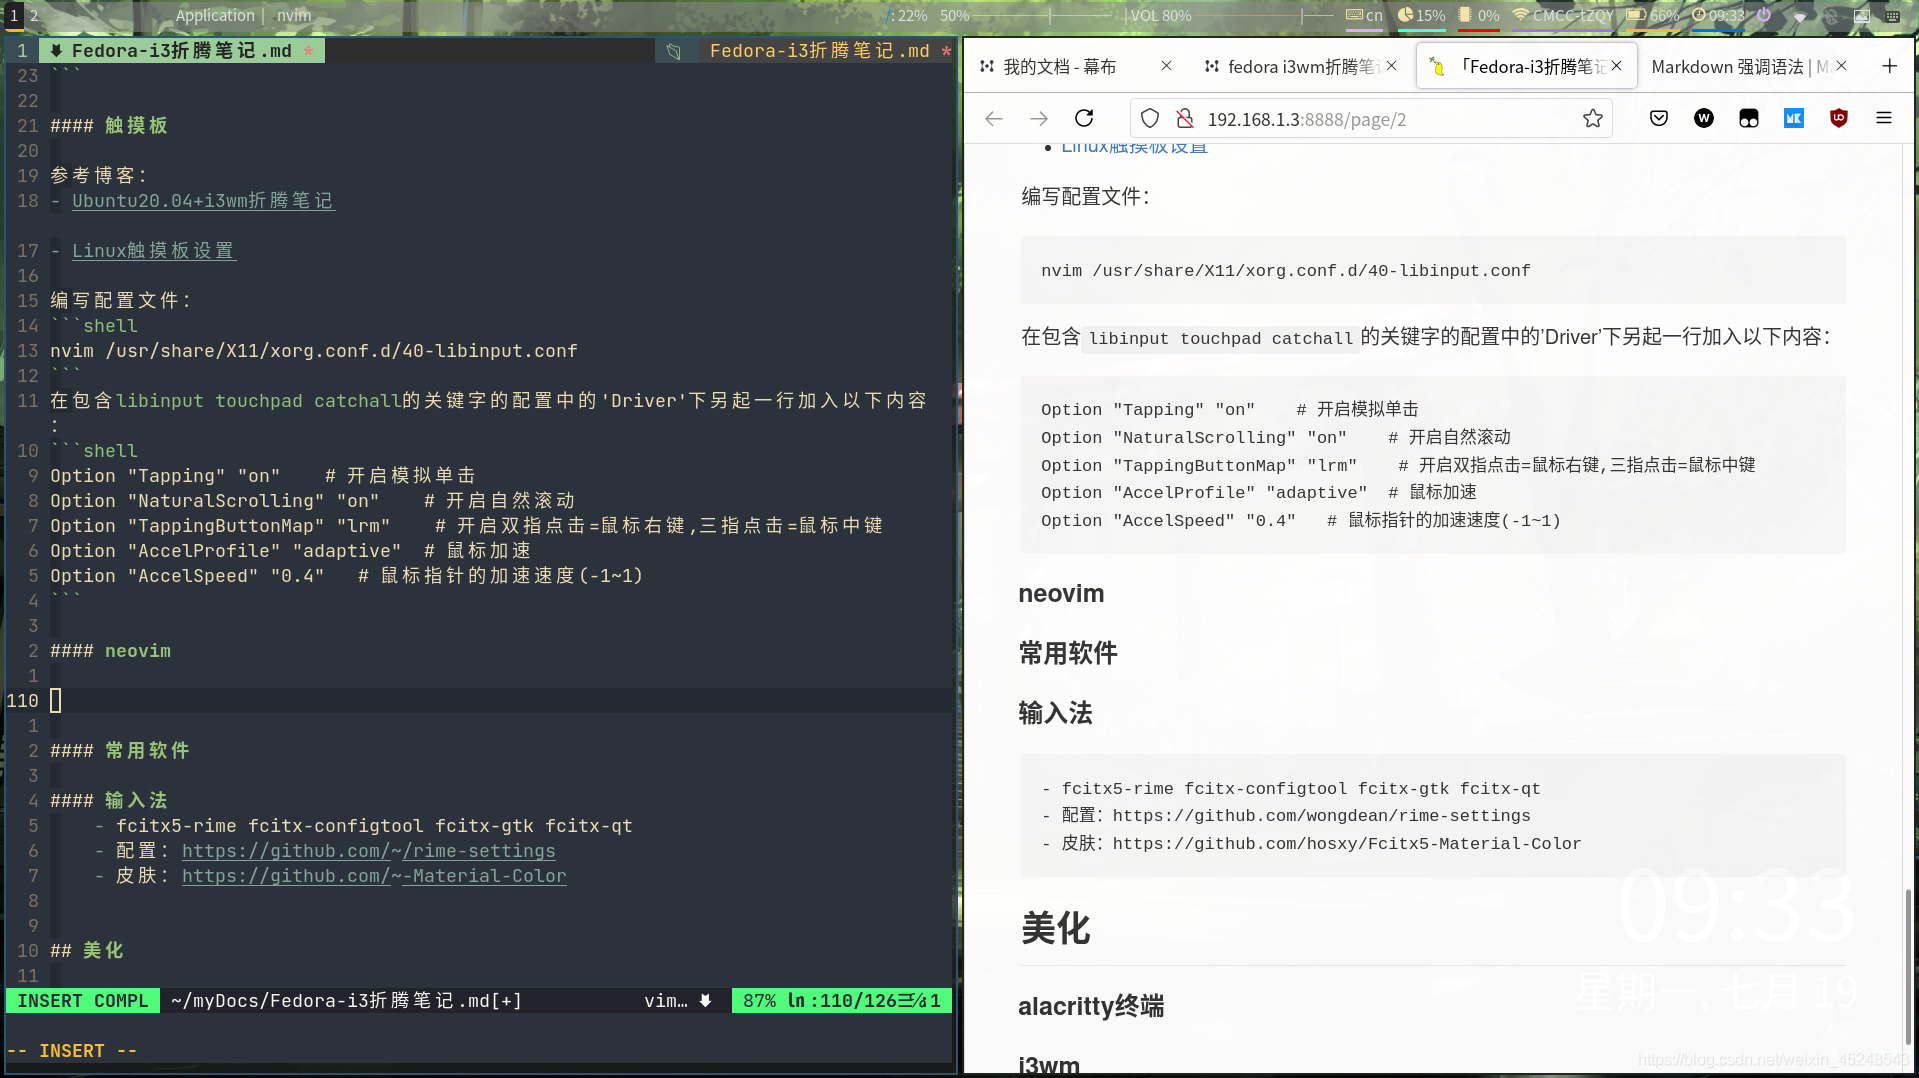Click the CPU usage 15% indicator

(x=1421, y=15)
